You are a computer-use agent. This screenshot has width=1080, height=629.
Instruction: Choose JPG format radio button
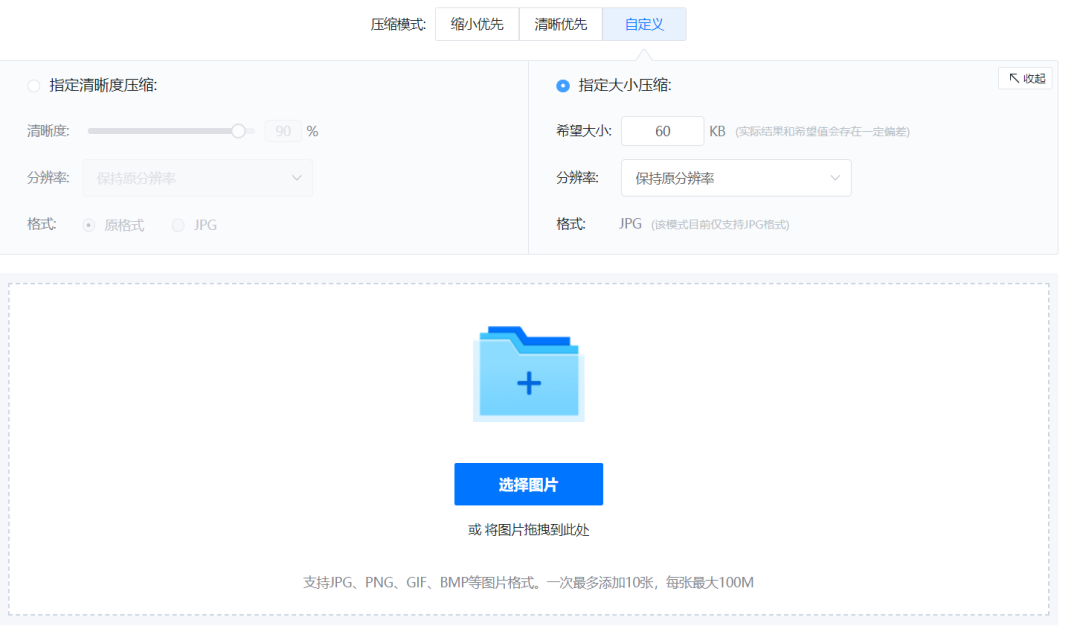178,225
